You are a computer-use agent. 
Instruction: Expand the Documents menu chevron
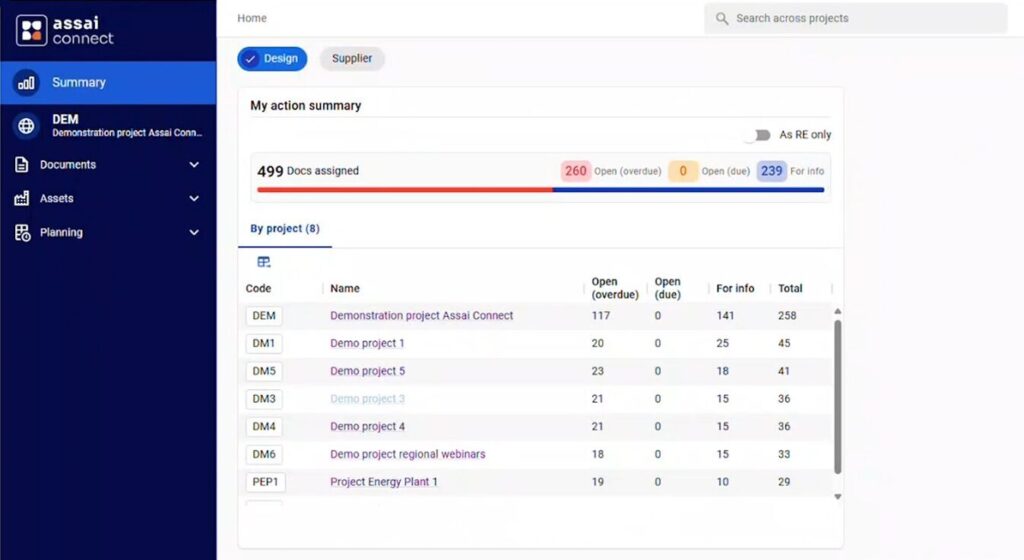[194, 165]
